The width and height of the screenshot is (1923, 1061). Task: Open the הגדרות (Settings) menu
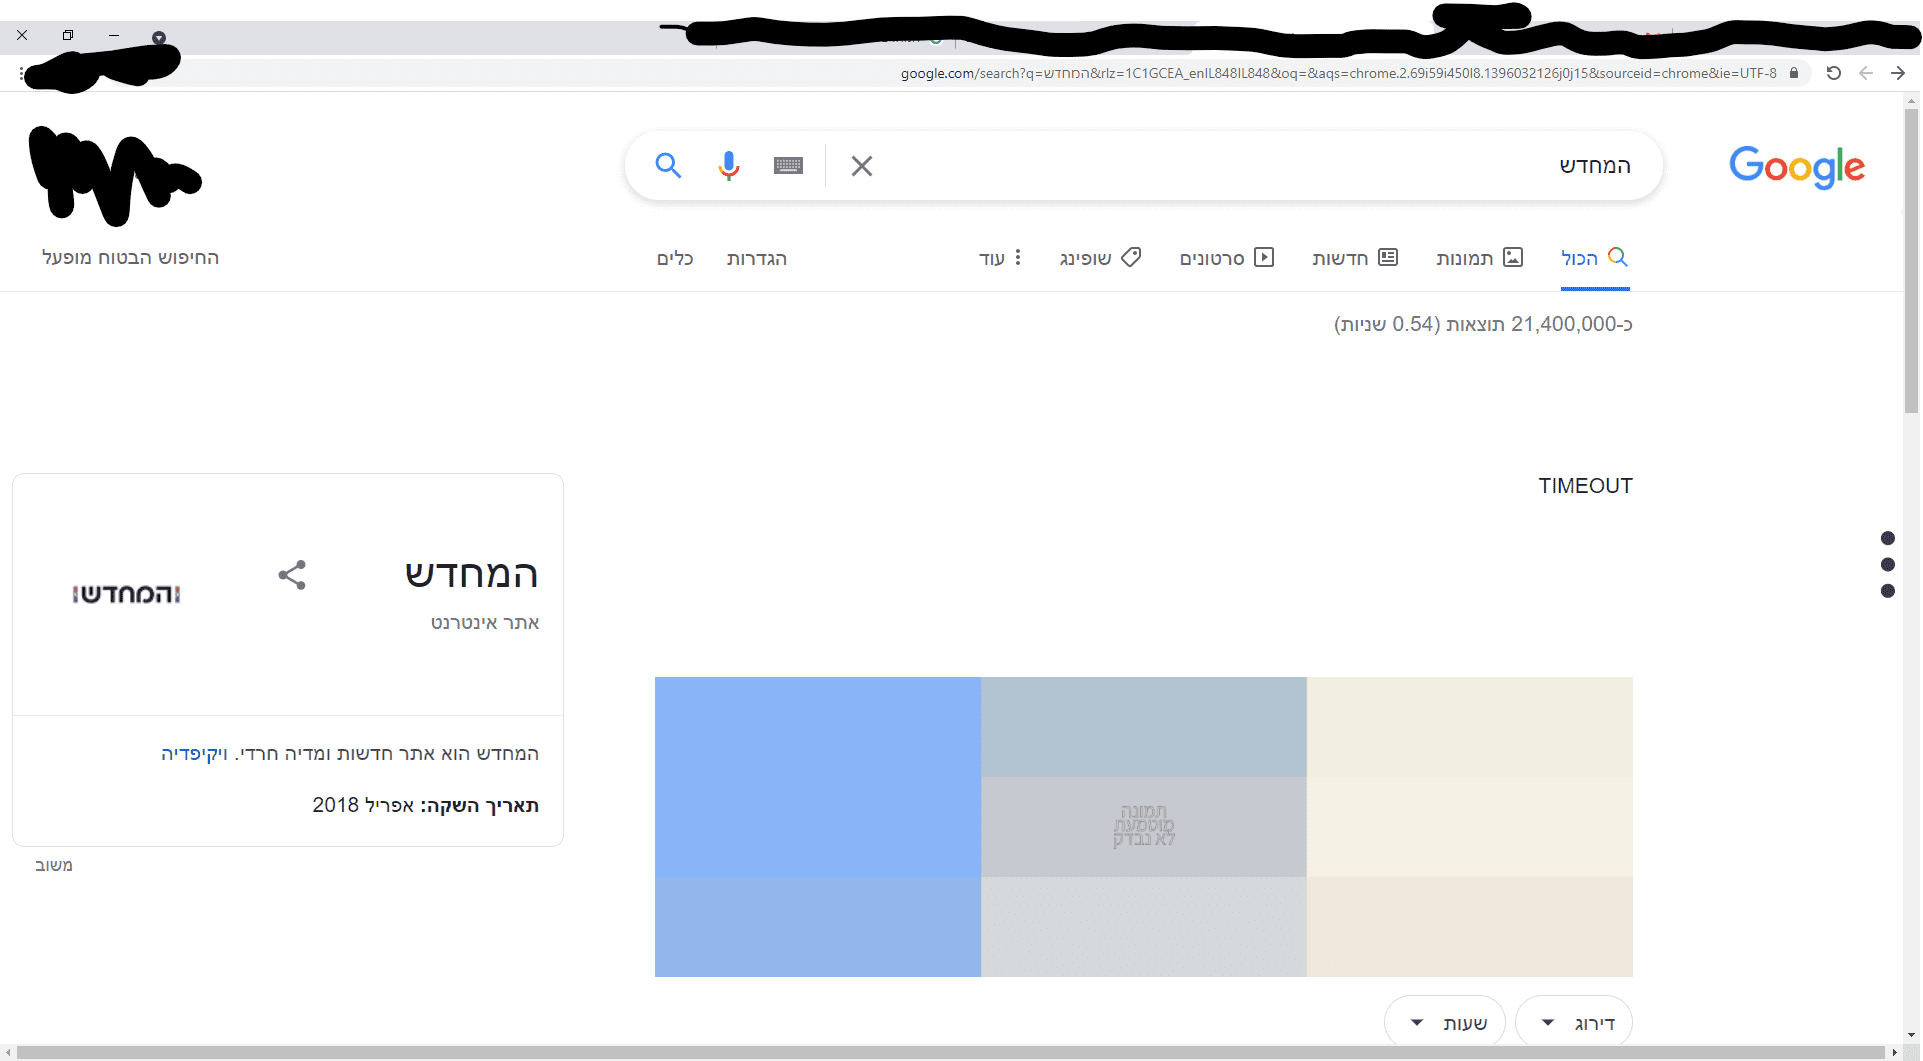tap(757, 258)
